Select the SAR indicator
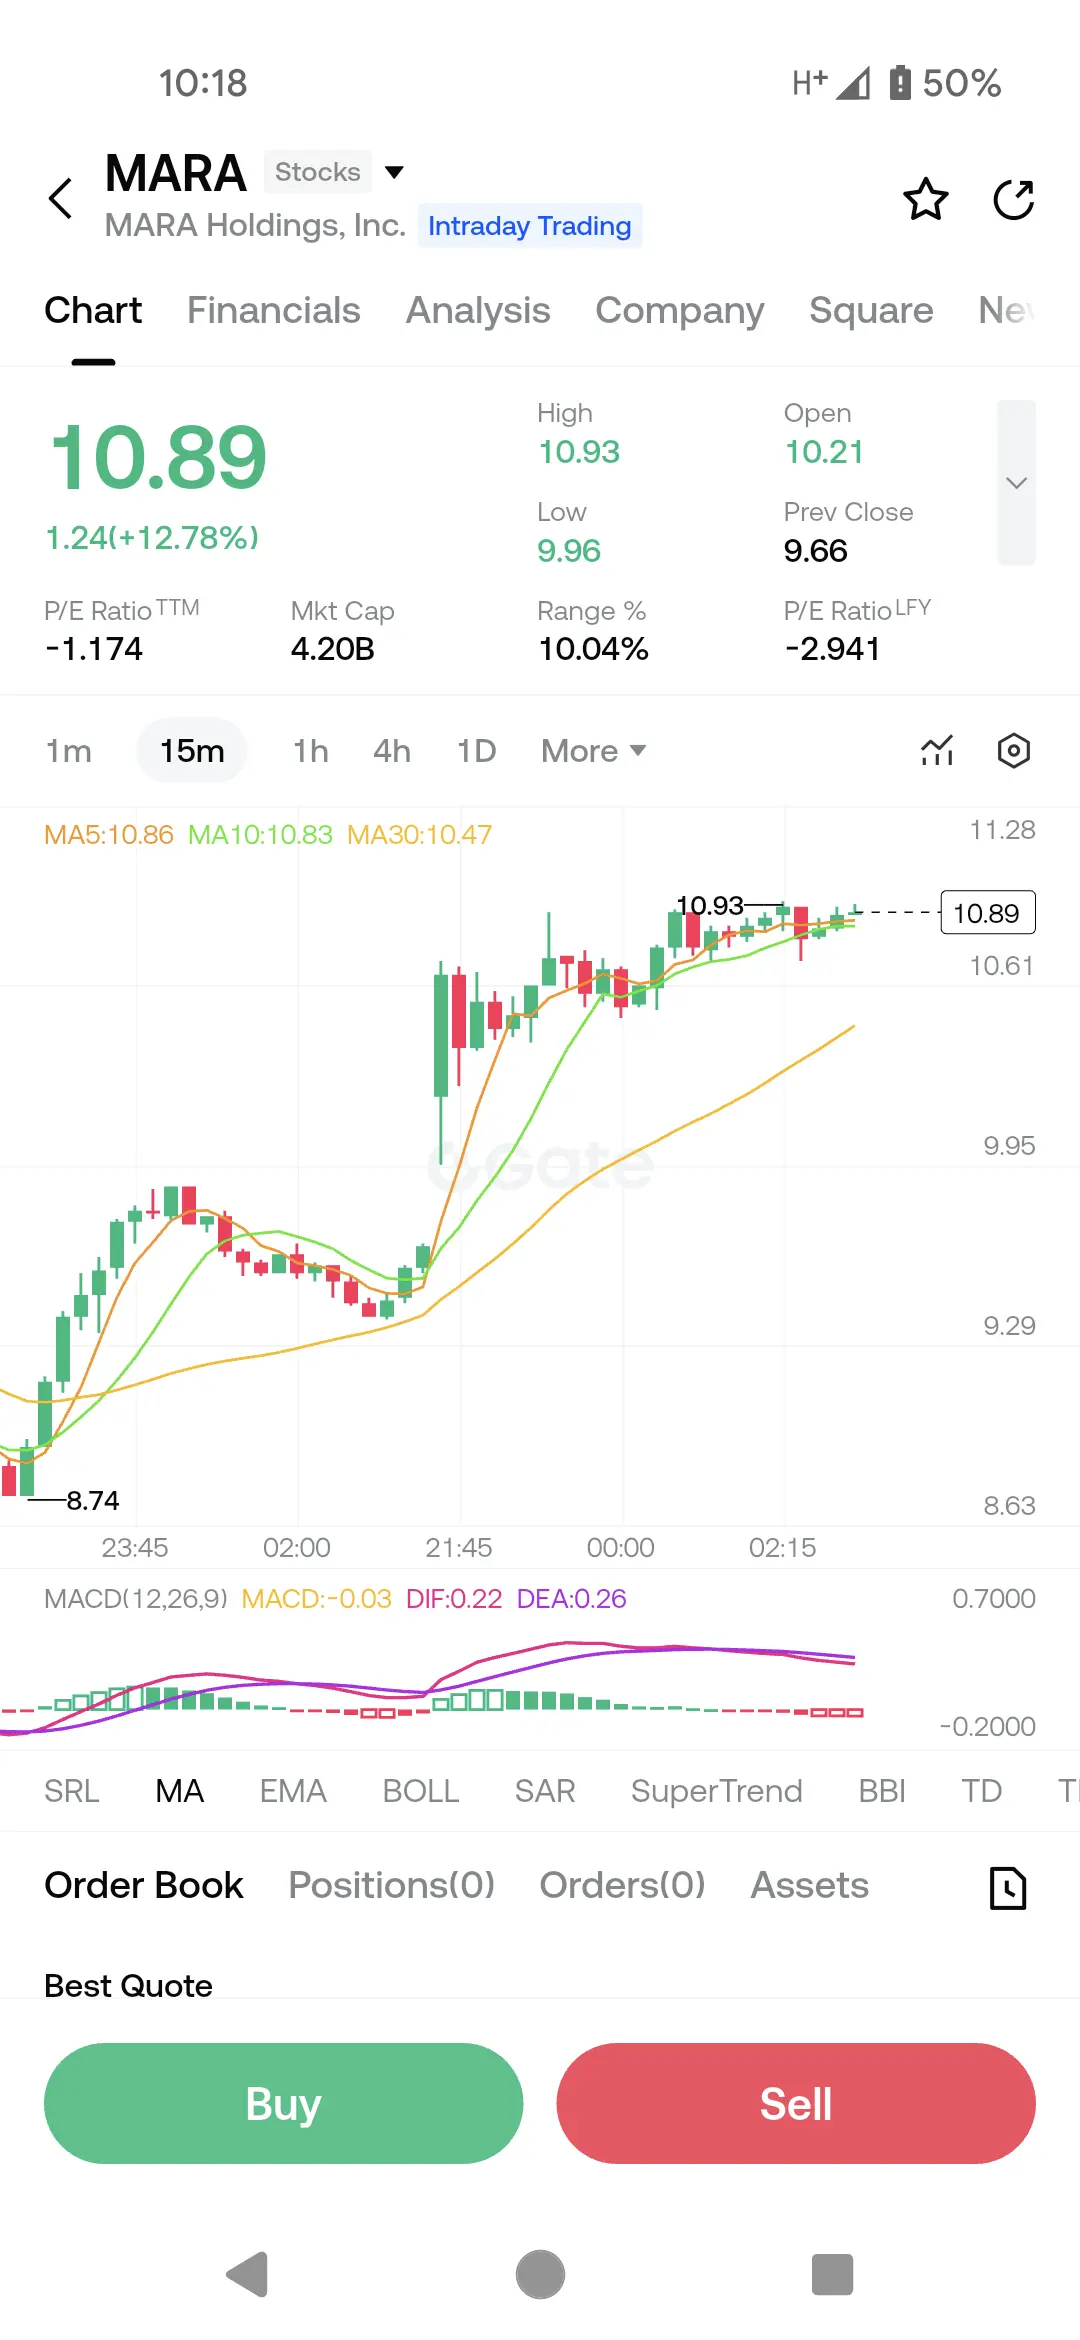Viewport: 1080px width, 2340px height. [545, 1791]
